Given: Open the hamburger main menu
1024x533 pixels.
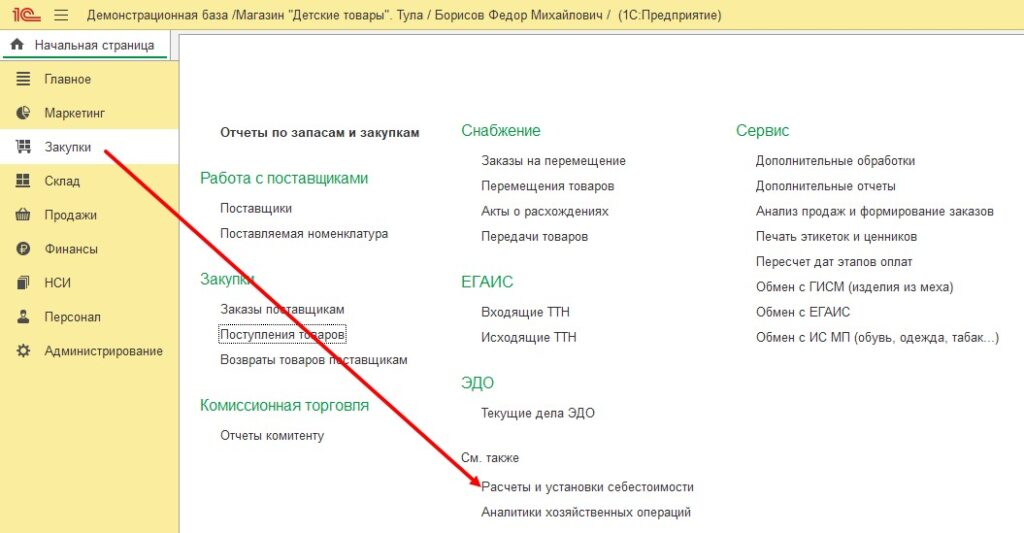Looking at the screenshot, I should [61, 15].
